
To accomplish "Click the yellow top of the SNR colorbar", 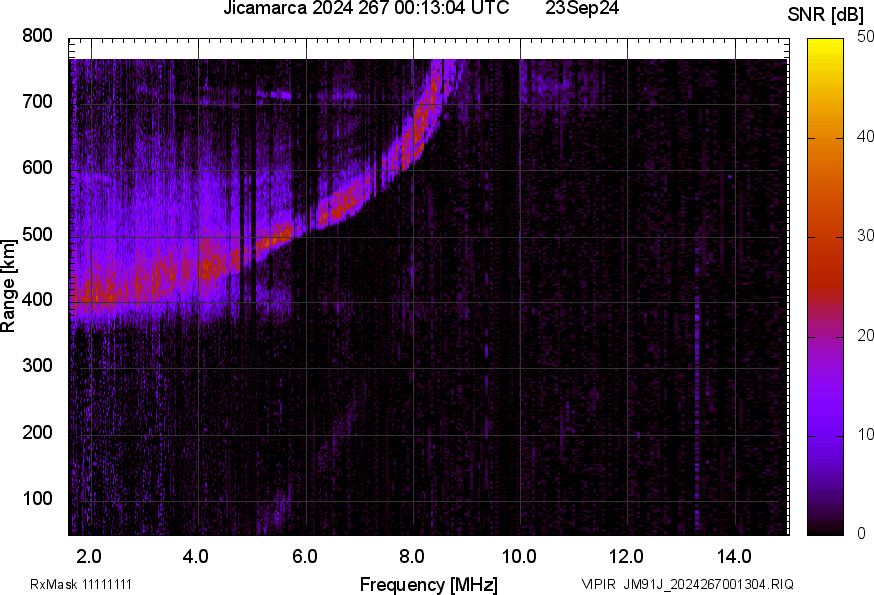I will [826, 44].
